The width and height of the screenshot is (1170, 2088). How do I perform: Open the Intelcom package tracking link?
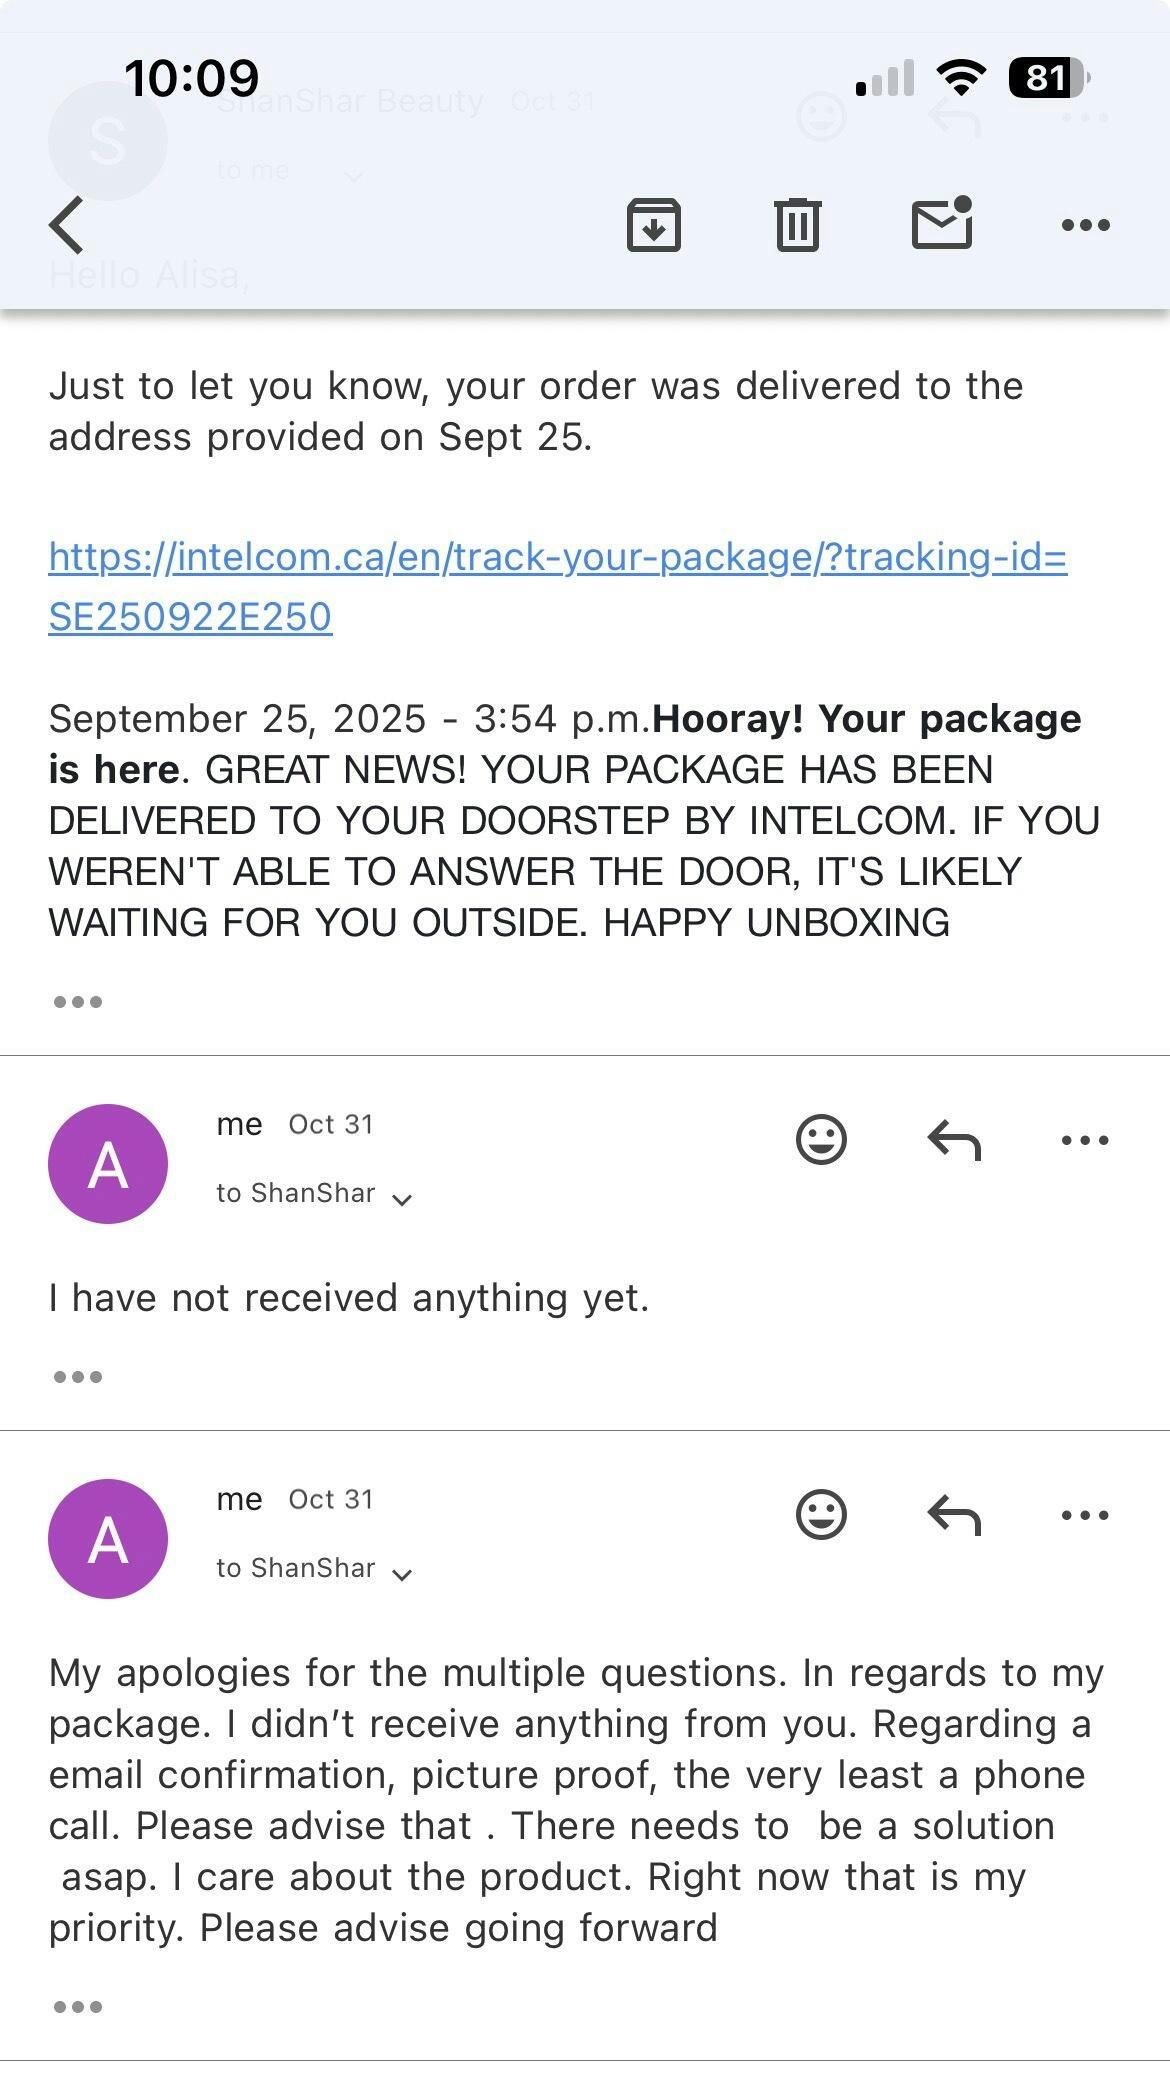coord(557,586)
